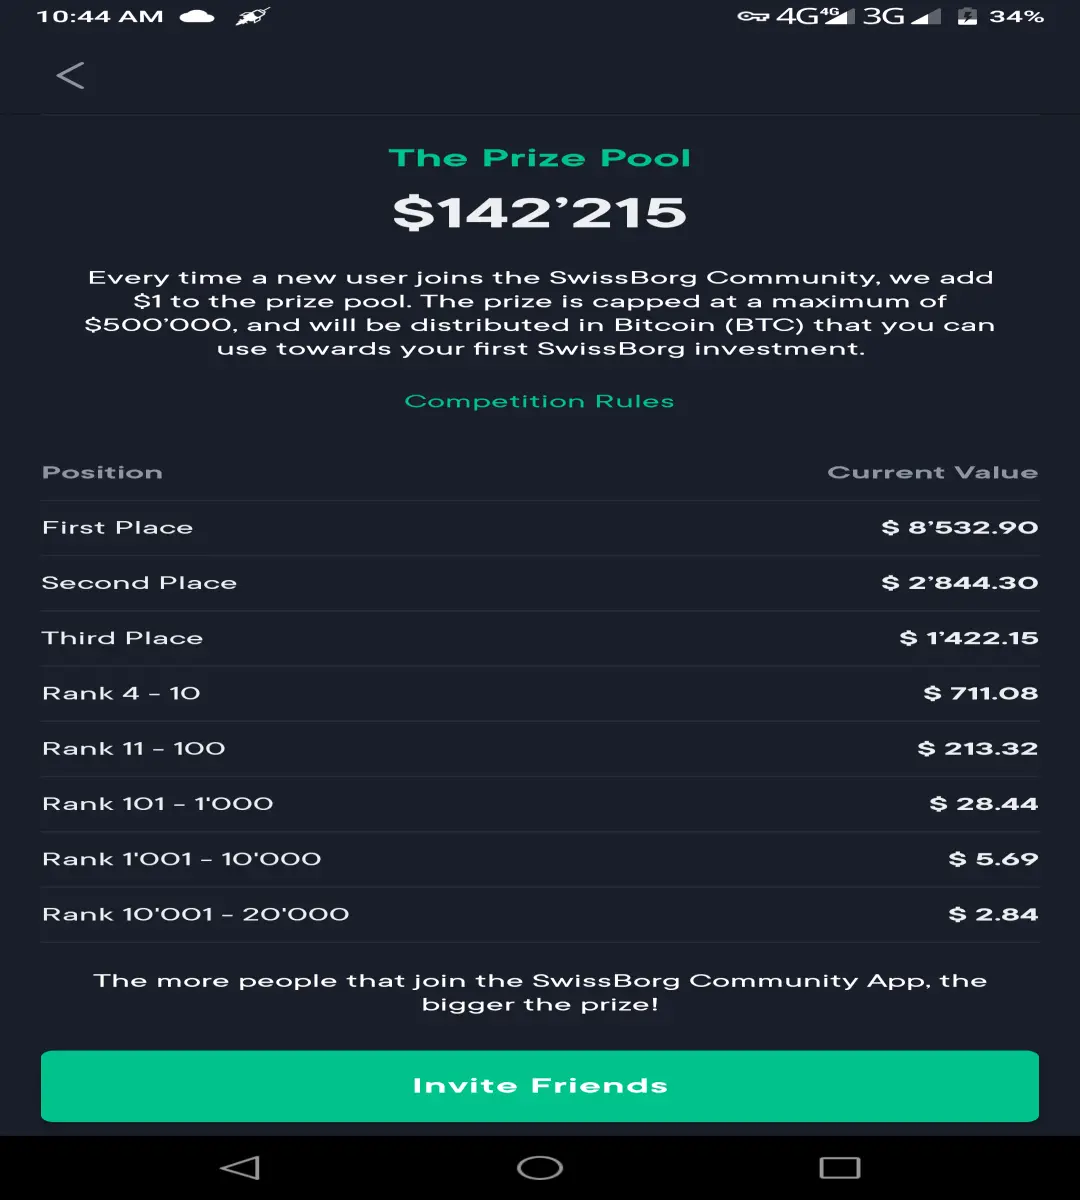Select the Rank 11 - 100 row
Viewport: 1080px width, 1200px height.
coord(540,749)
